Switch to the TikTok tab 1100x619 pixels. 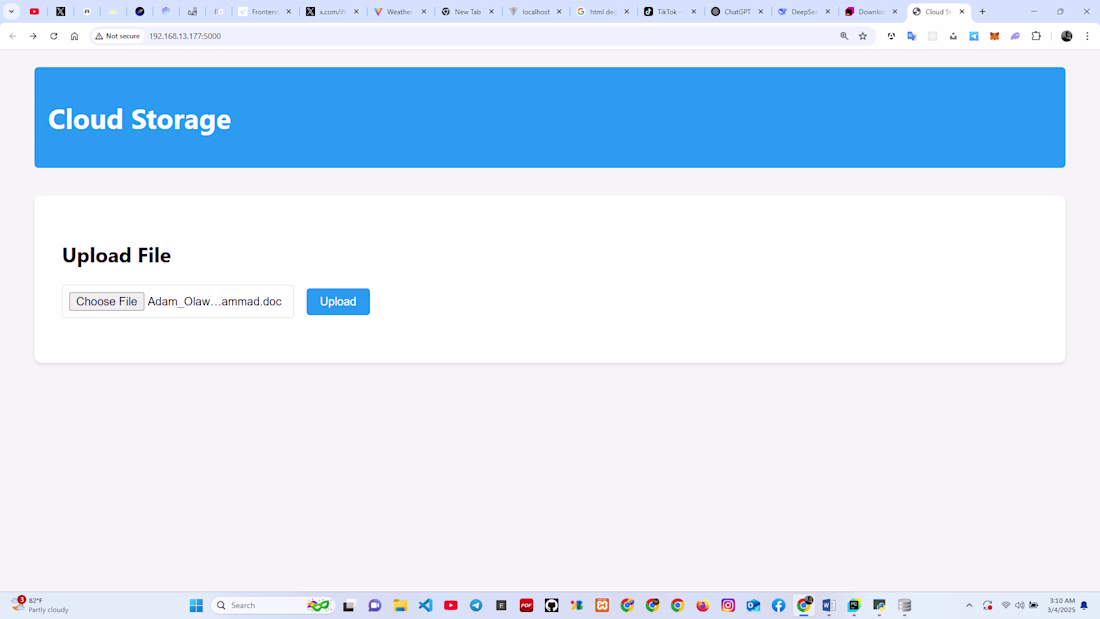click(x=671, y=11)
